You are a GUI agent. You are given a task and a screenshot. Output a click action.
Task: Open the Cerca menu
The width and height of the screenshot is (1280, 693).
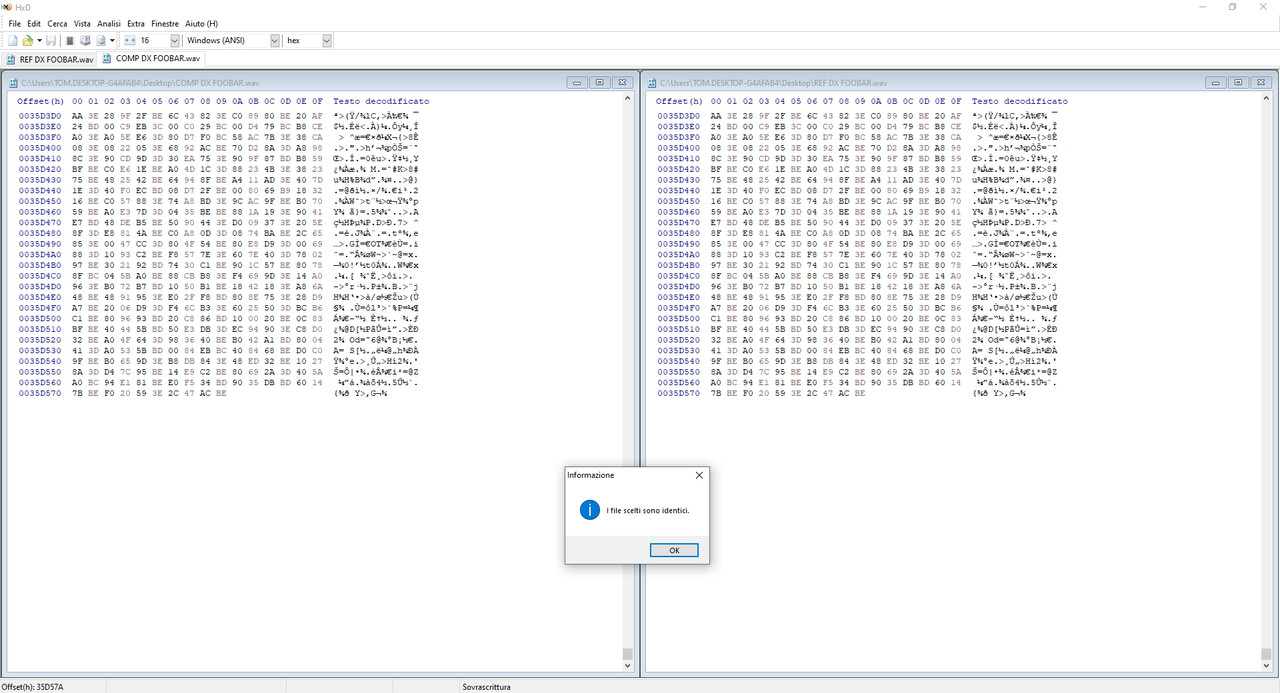pos(57,23)
